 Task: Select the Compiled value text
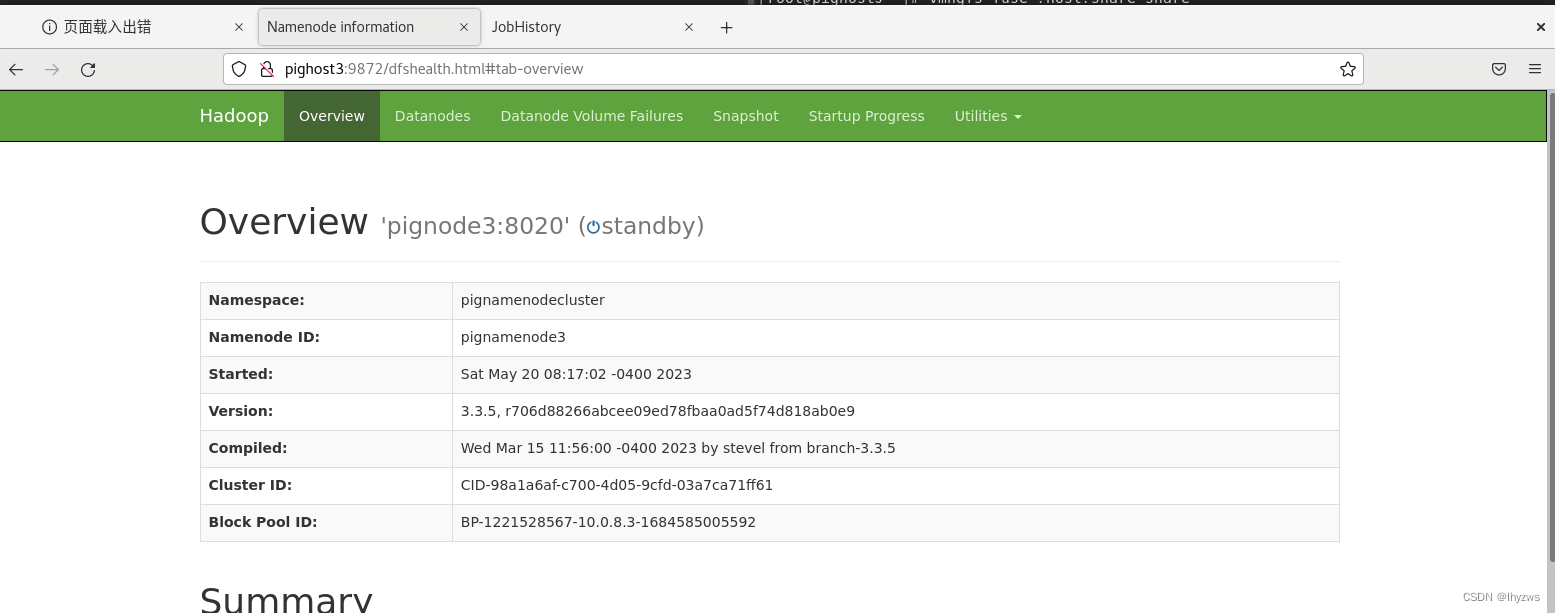click(x=678, y=448)
